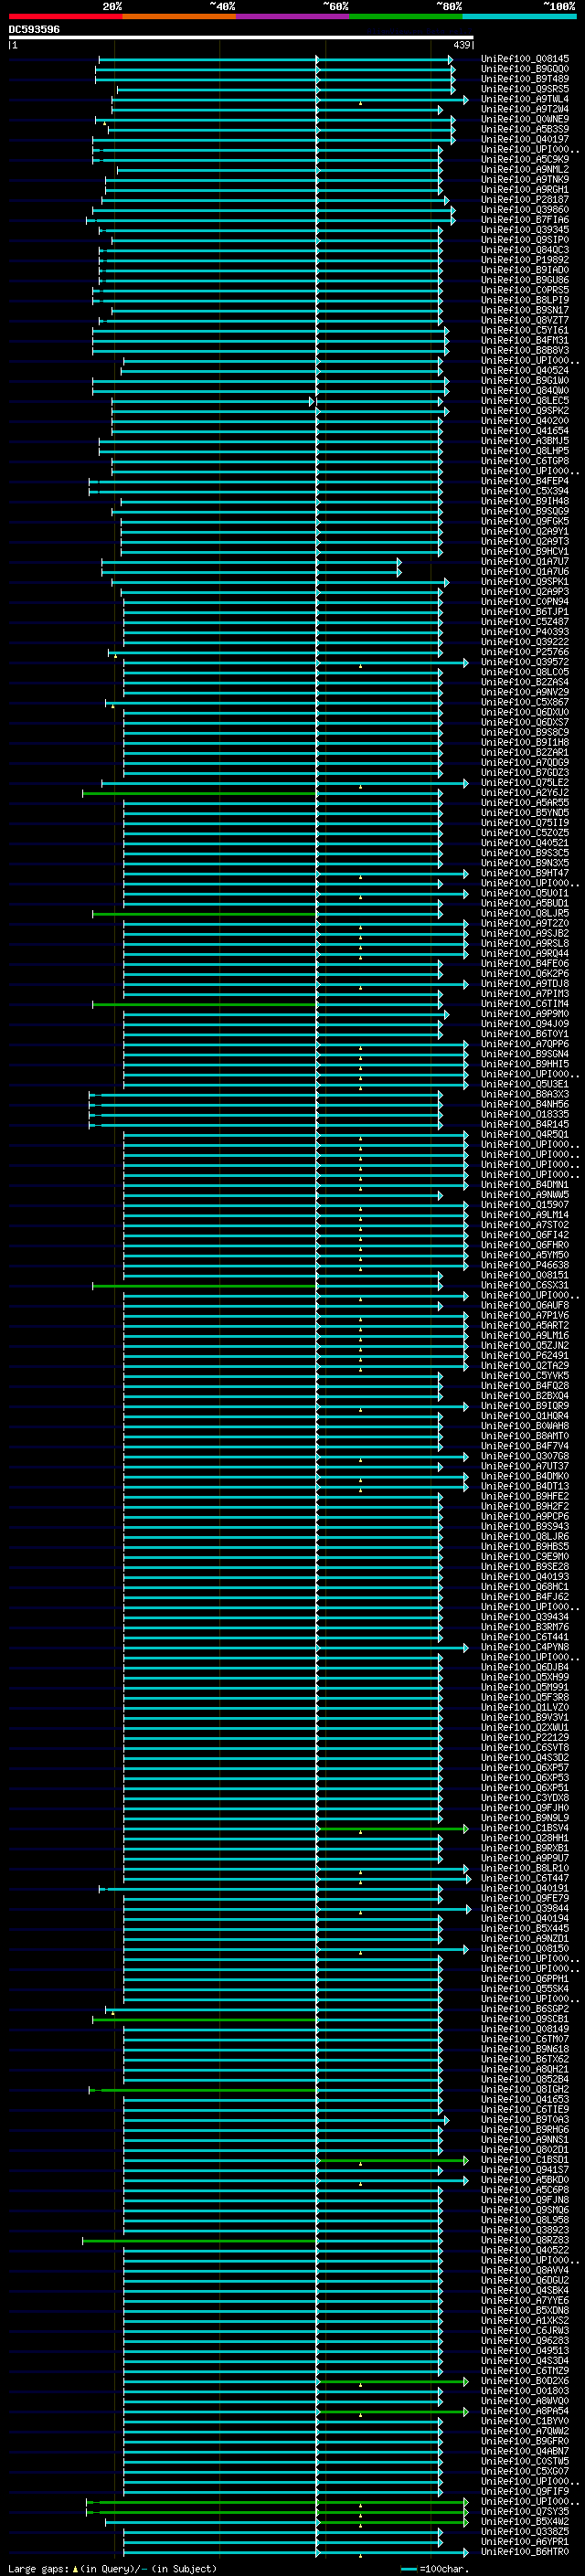
Task: Select hit UniRef100_Q41654
Action: point(525,431)
